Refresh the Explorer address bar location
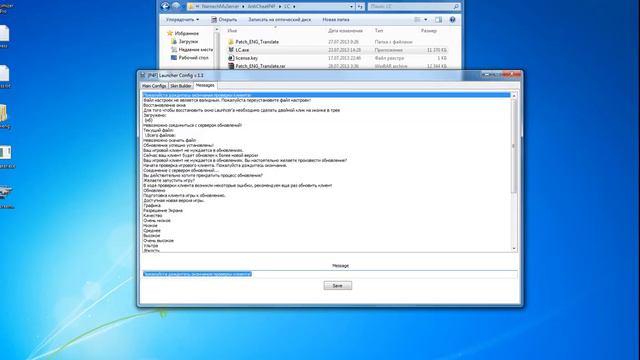 click(x=360, y=7)
